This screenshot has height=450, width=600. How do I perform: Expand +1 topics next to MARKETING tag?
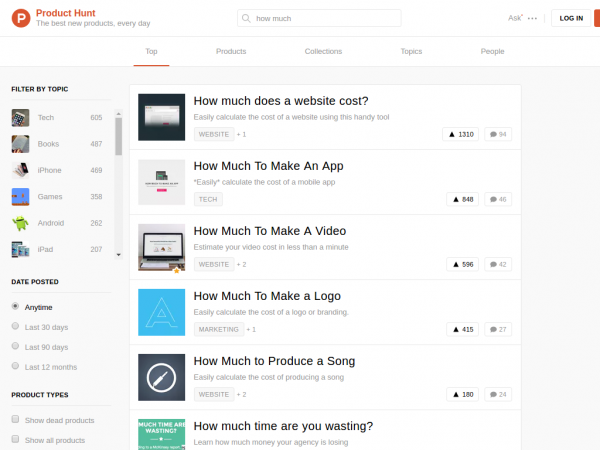[250, 329]
